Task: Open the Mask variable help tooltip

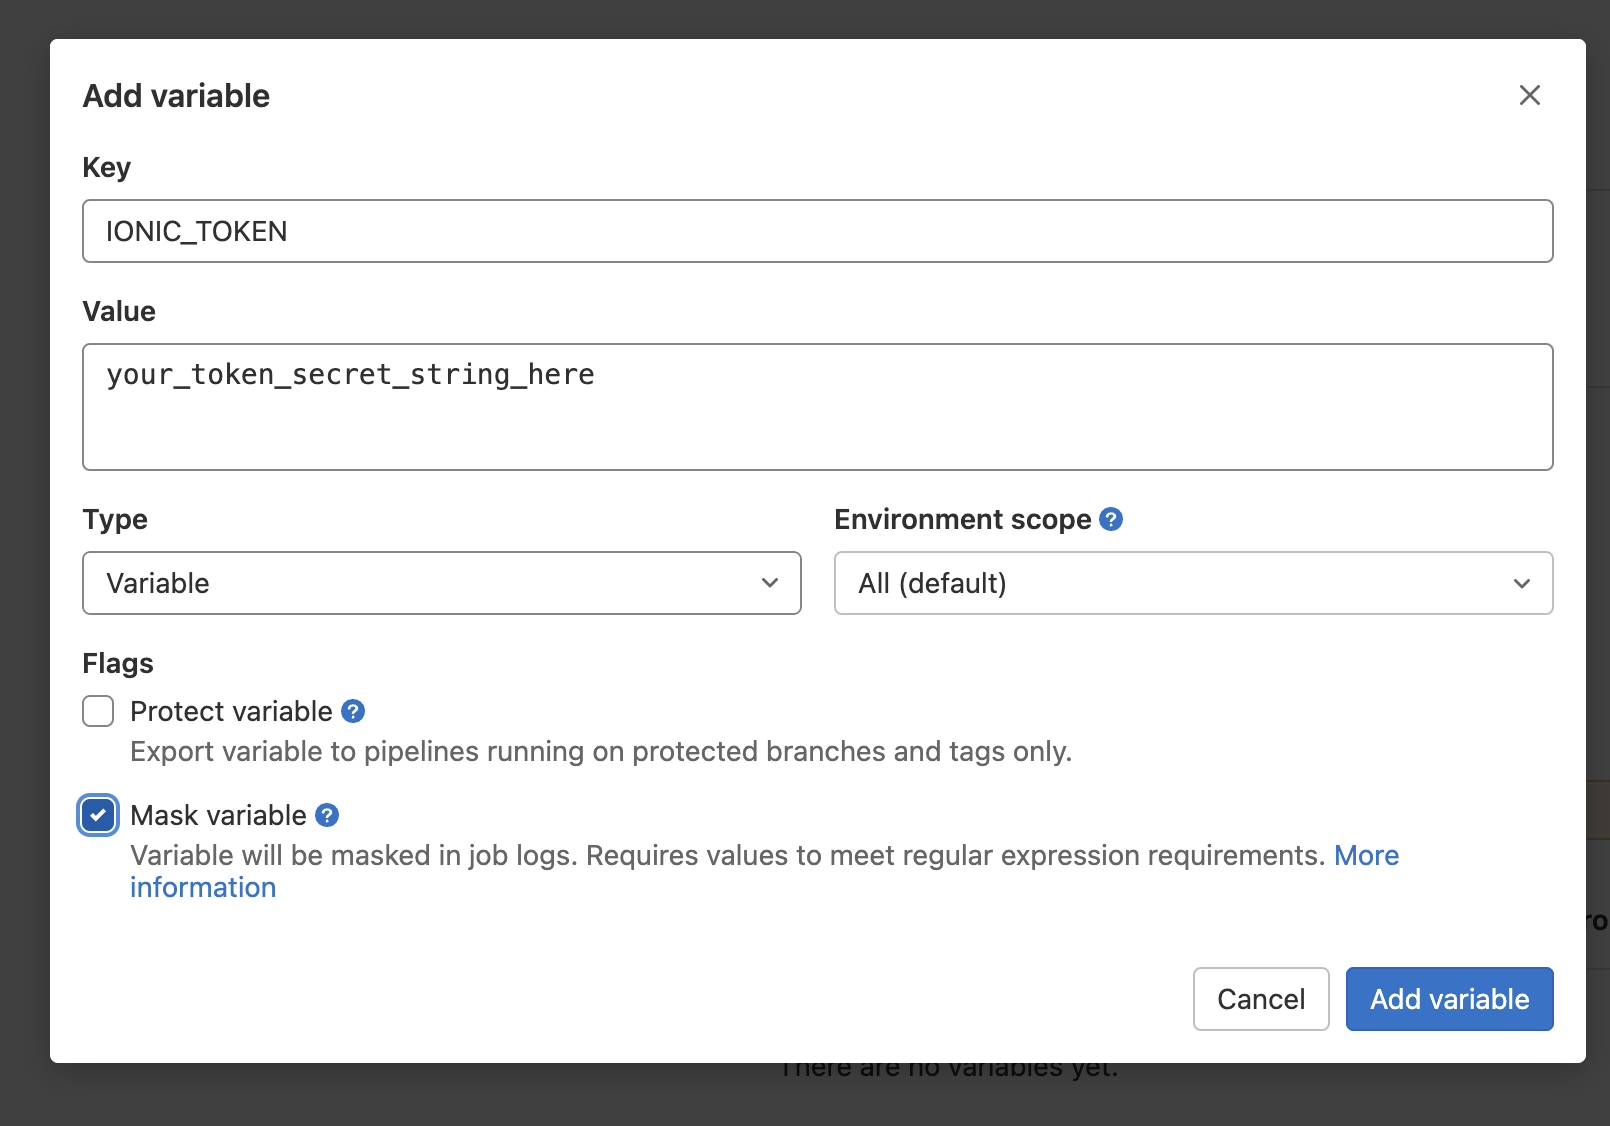Action: pos(325,815)
